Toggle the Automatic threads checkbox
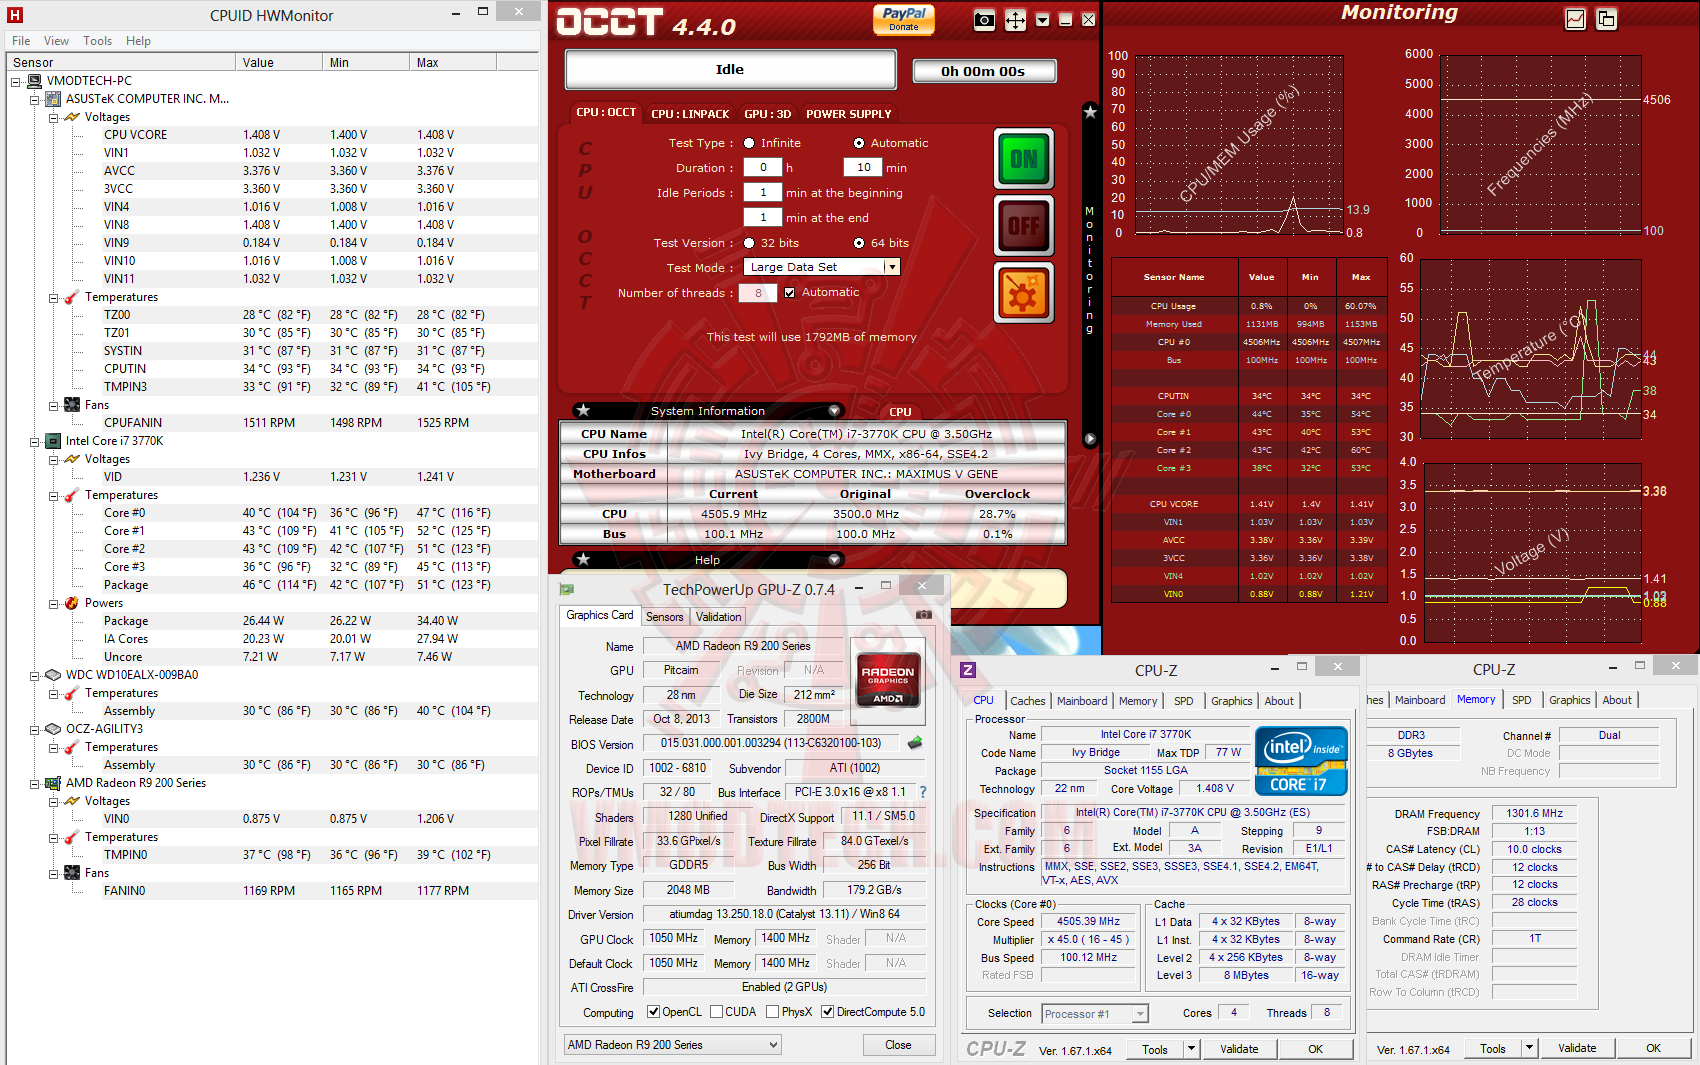1700x1065 pixels. 790,293
